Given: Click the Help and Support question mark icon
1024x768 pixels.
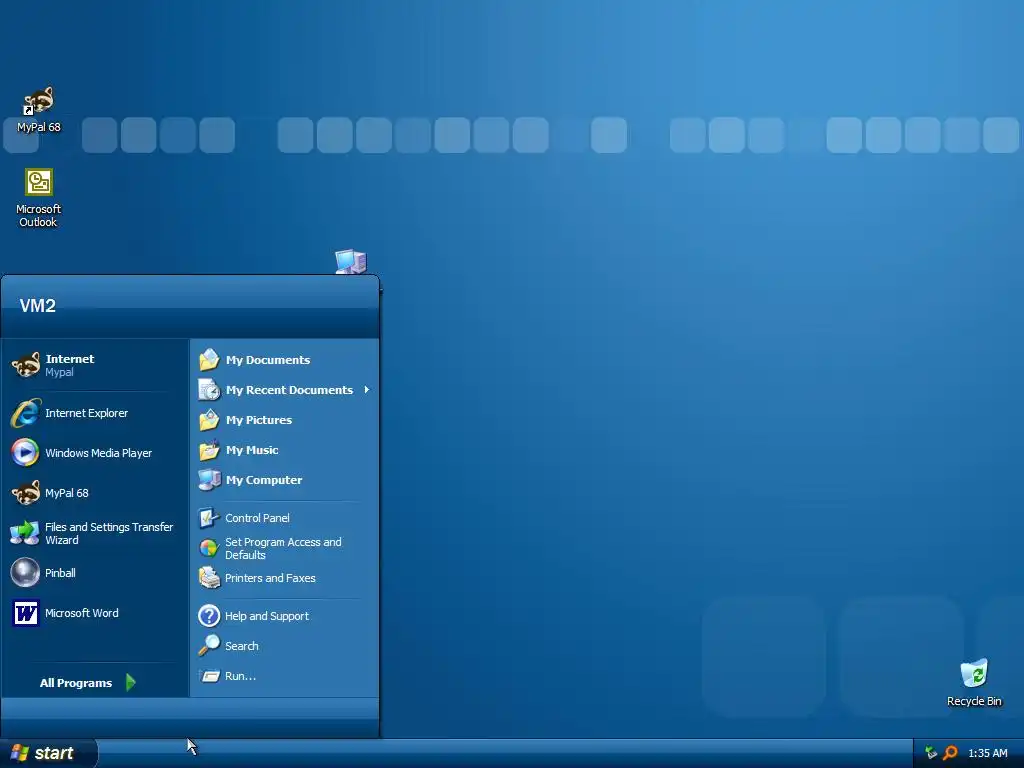Looking at the screenshot, I should pos(209,616).
